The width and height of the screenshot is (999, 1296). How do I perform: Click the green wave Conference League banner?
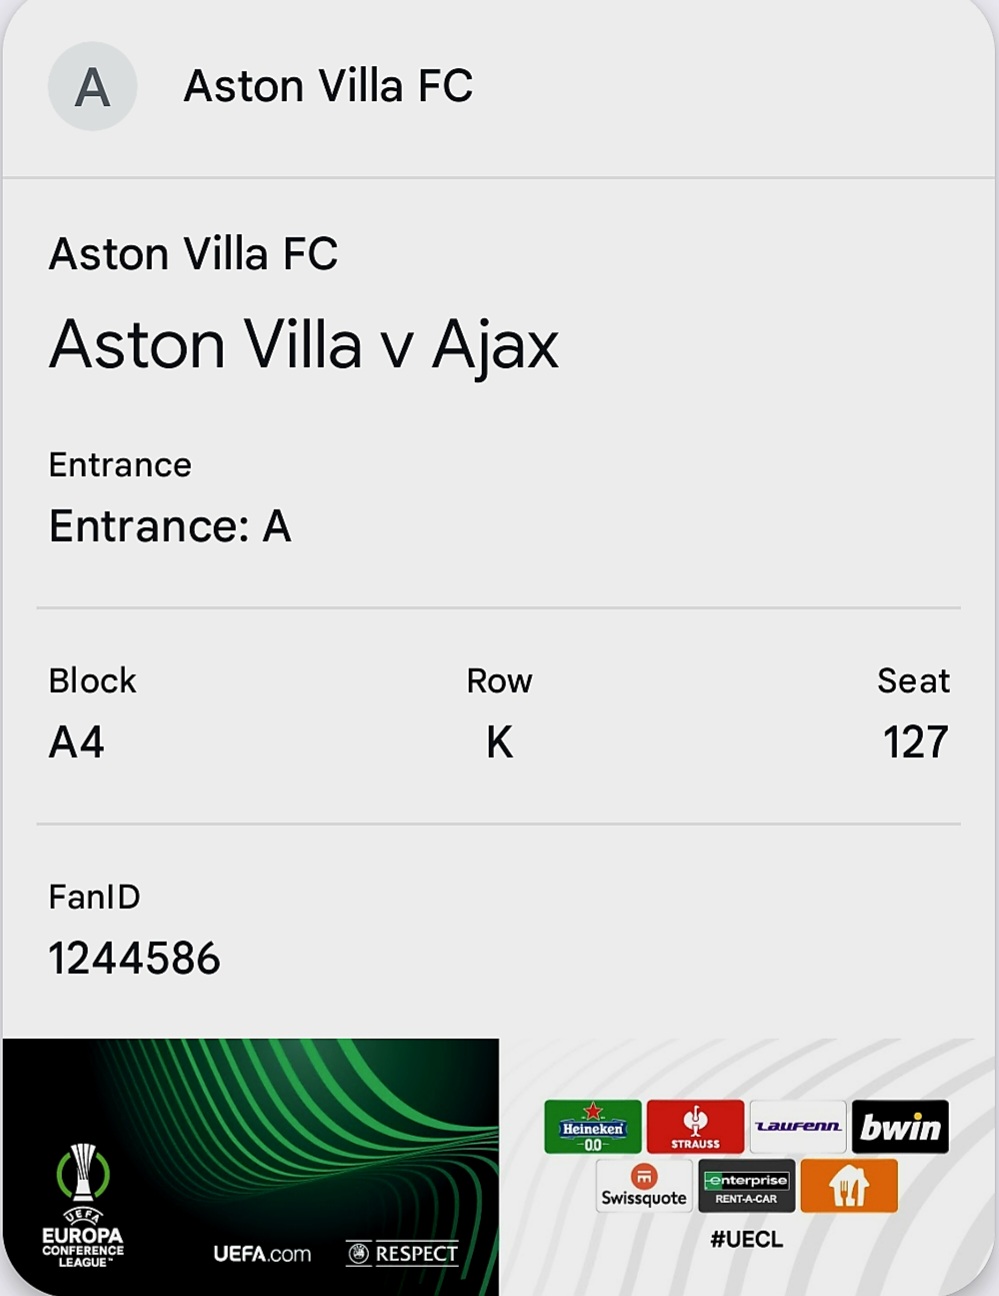tap(251, 1167)
